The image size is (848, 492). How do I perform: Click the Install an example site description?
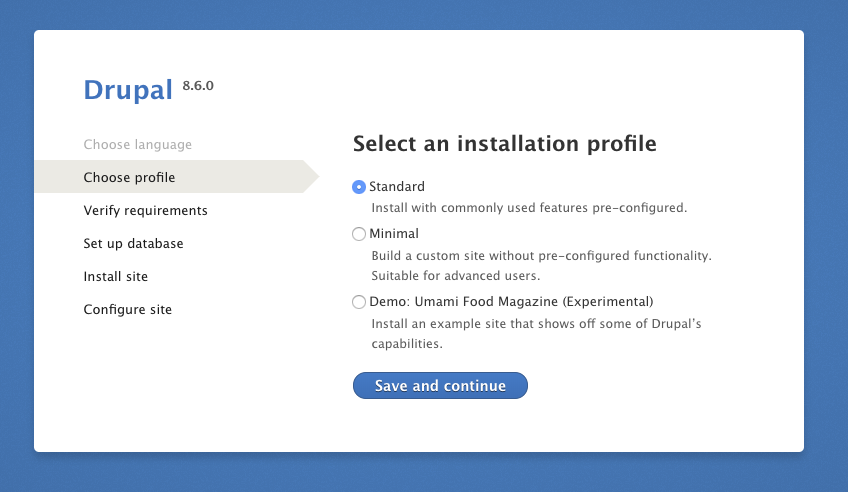[x=536, y=334]
